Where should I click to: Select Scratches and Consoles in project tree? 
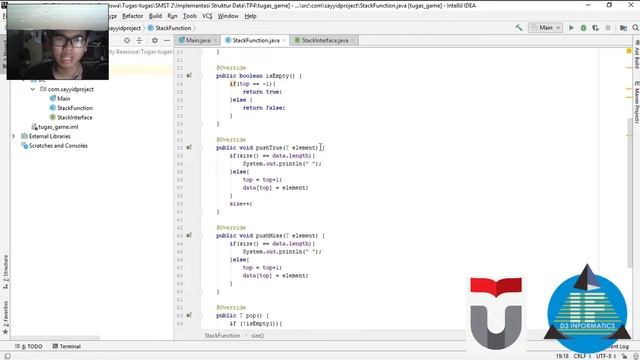(x=54, y=145)
